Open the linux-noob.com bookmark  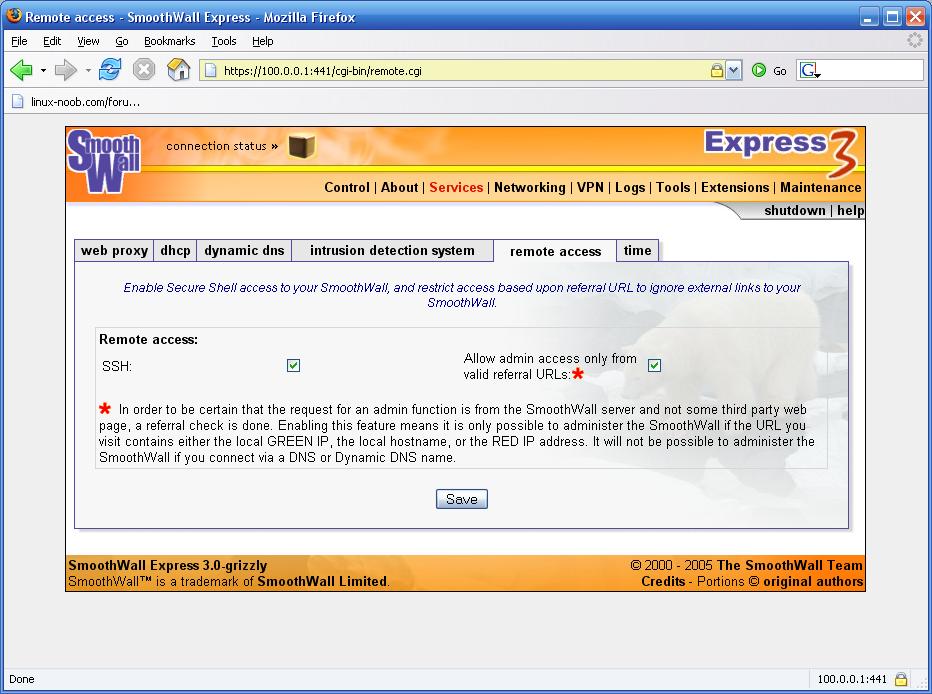pyautogui.click(x=76, y=102)
